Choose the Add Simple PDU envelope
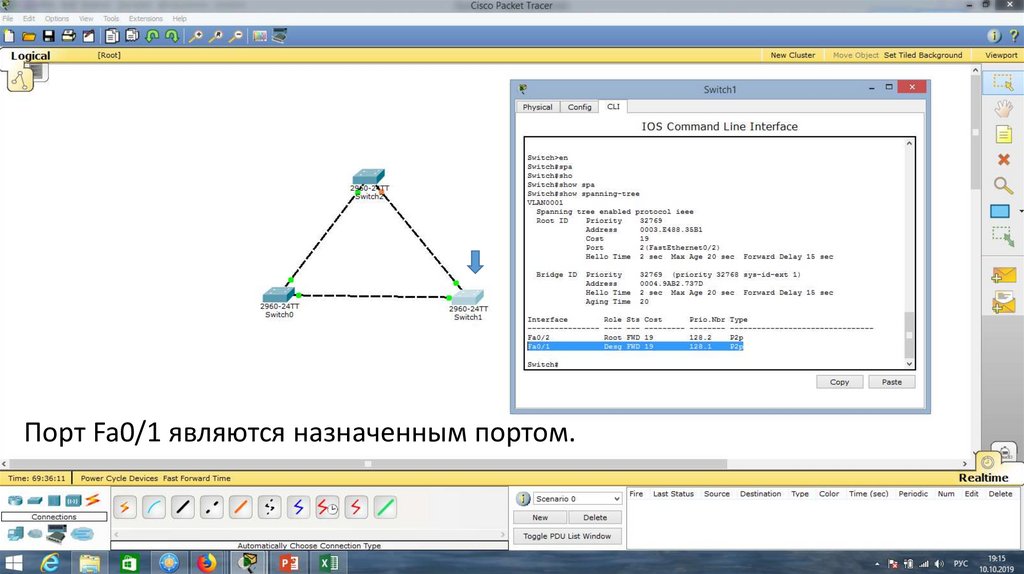1024x574 pixels. [x=1003, y=276]
